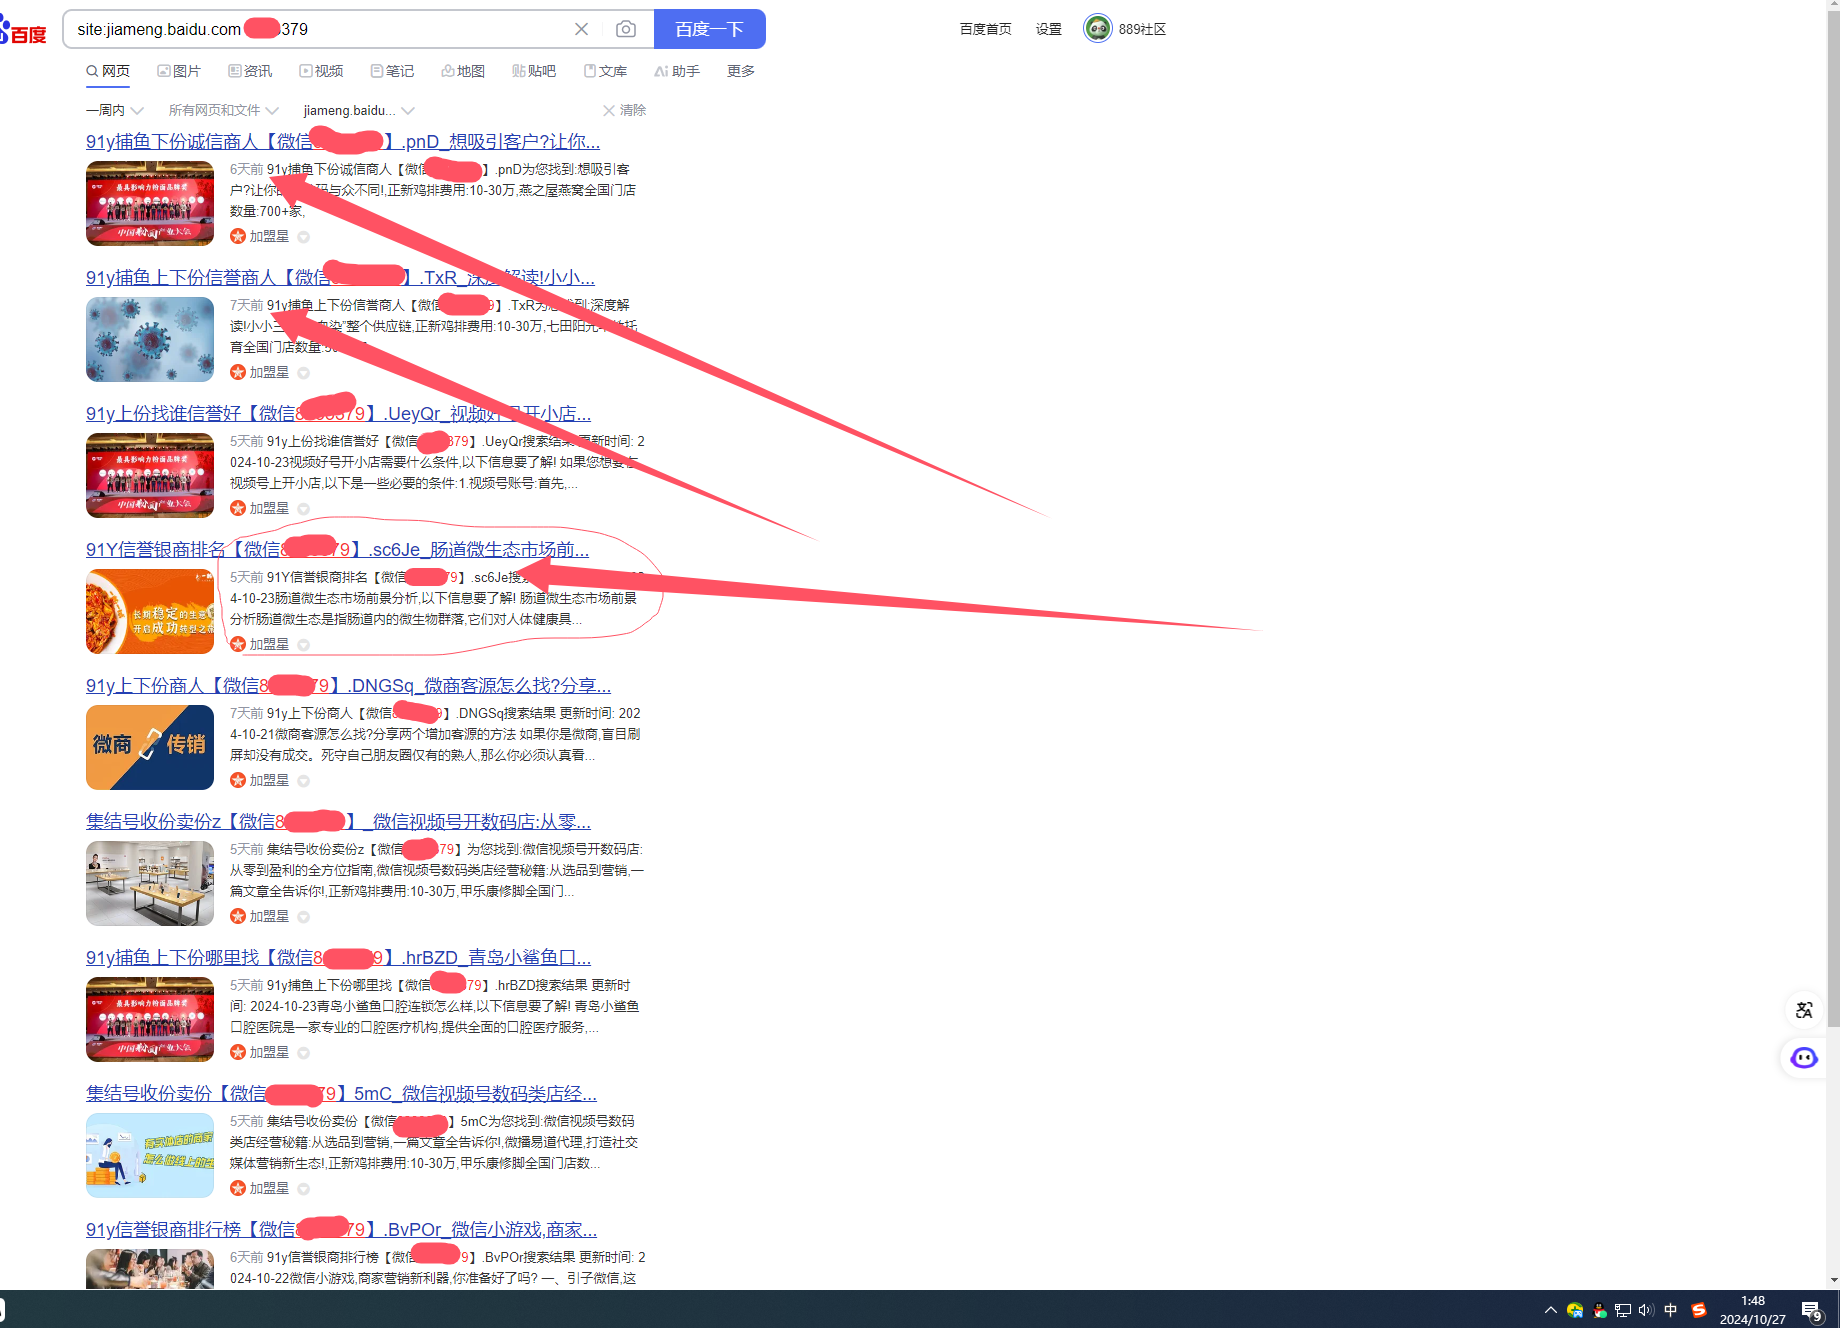This screenshot has width=1840, height=1328.
Task: Click the showroom thumbnail of 集结号收份卖份z result
Action: [150, 883]
